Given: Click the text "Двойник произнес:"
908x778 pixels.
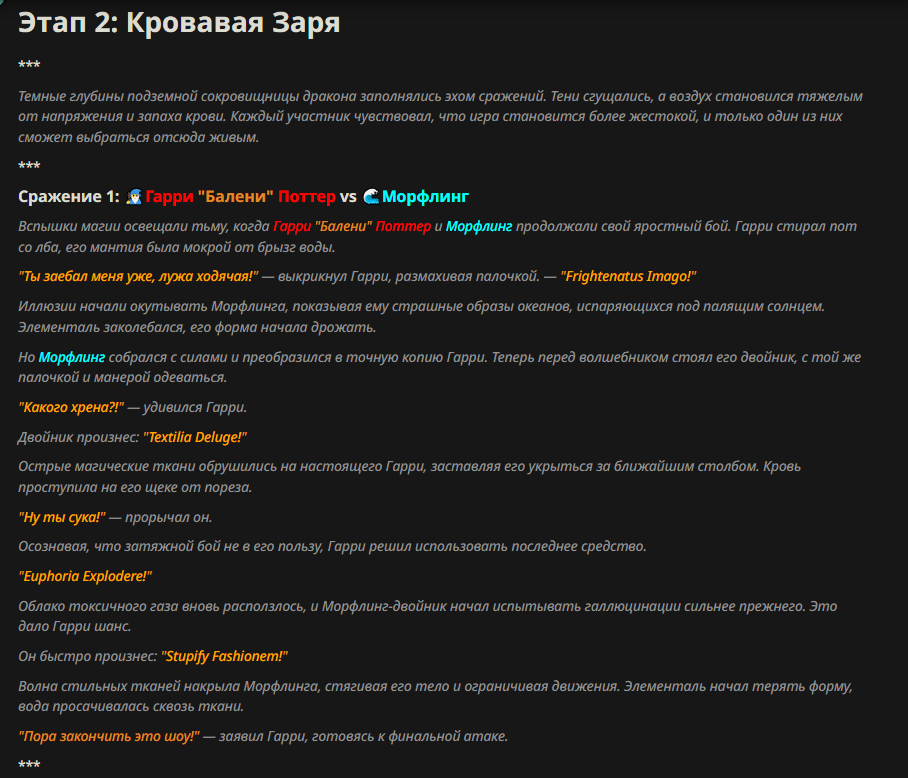Looking at the screenshot, I should pos(78,438).
